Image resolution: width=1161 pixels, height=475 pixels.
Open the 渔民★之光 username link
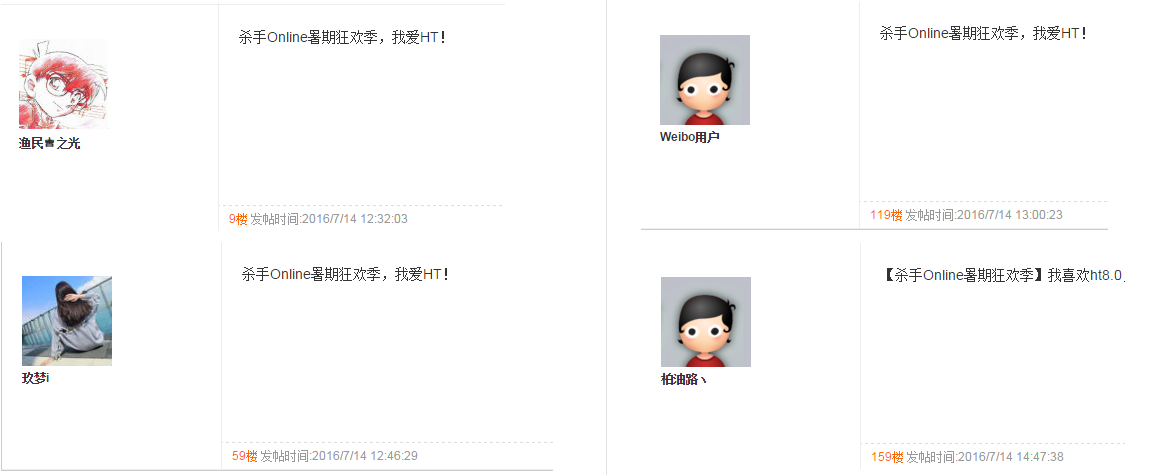[x=50, y=144]
